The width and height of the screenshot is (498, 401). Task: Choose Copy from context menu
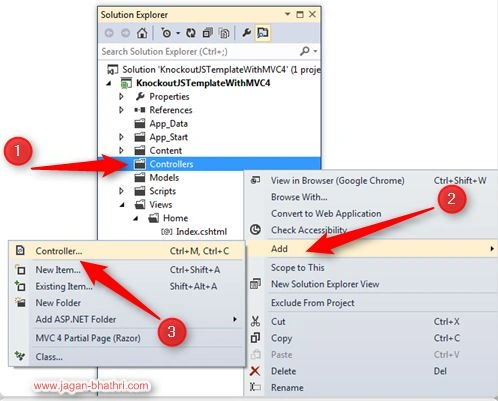[371, 338]
